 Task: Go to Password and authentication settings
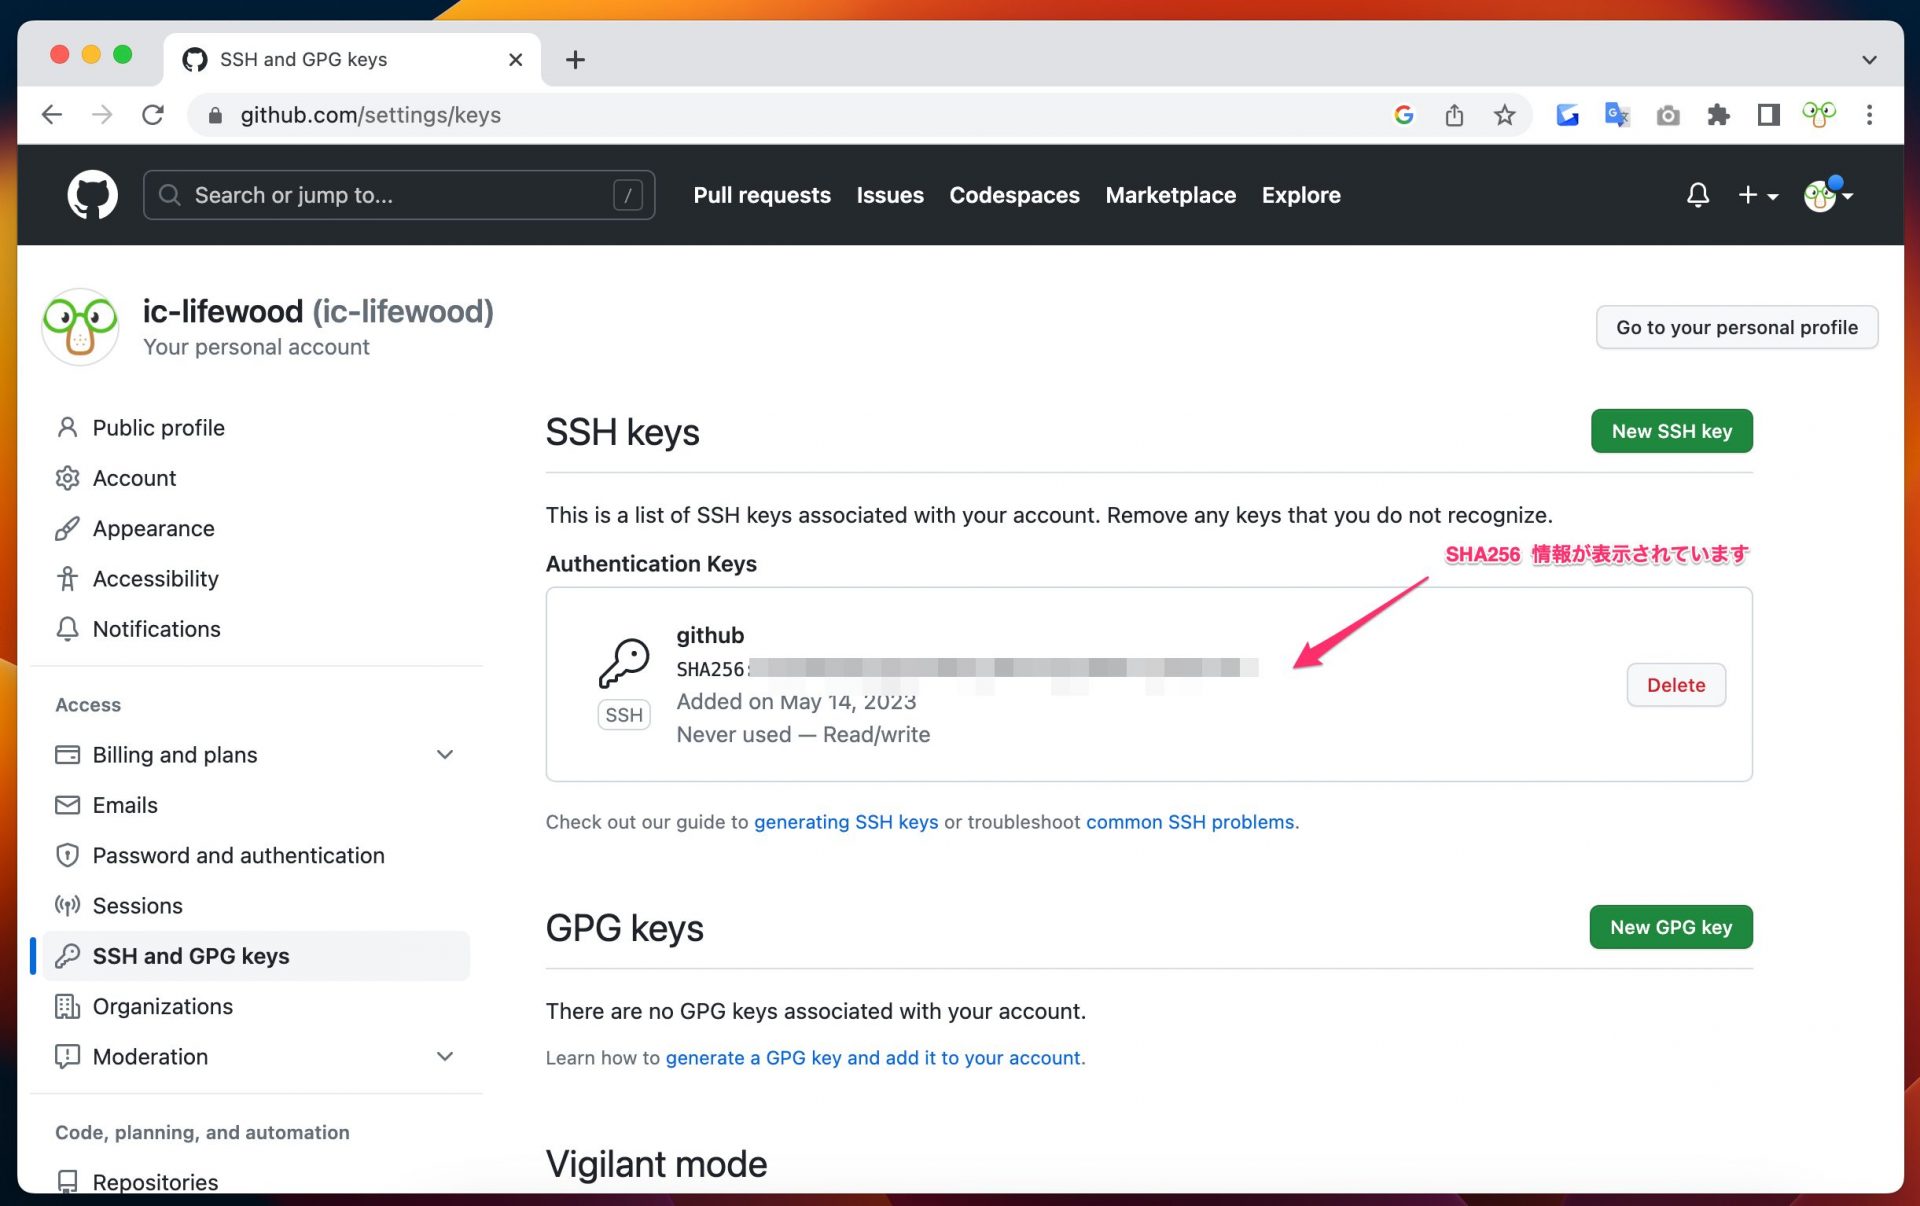[x=238, y=856]
